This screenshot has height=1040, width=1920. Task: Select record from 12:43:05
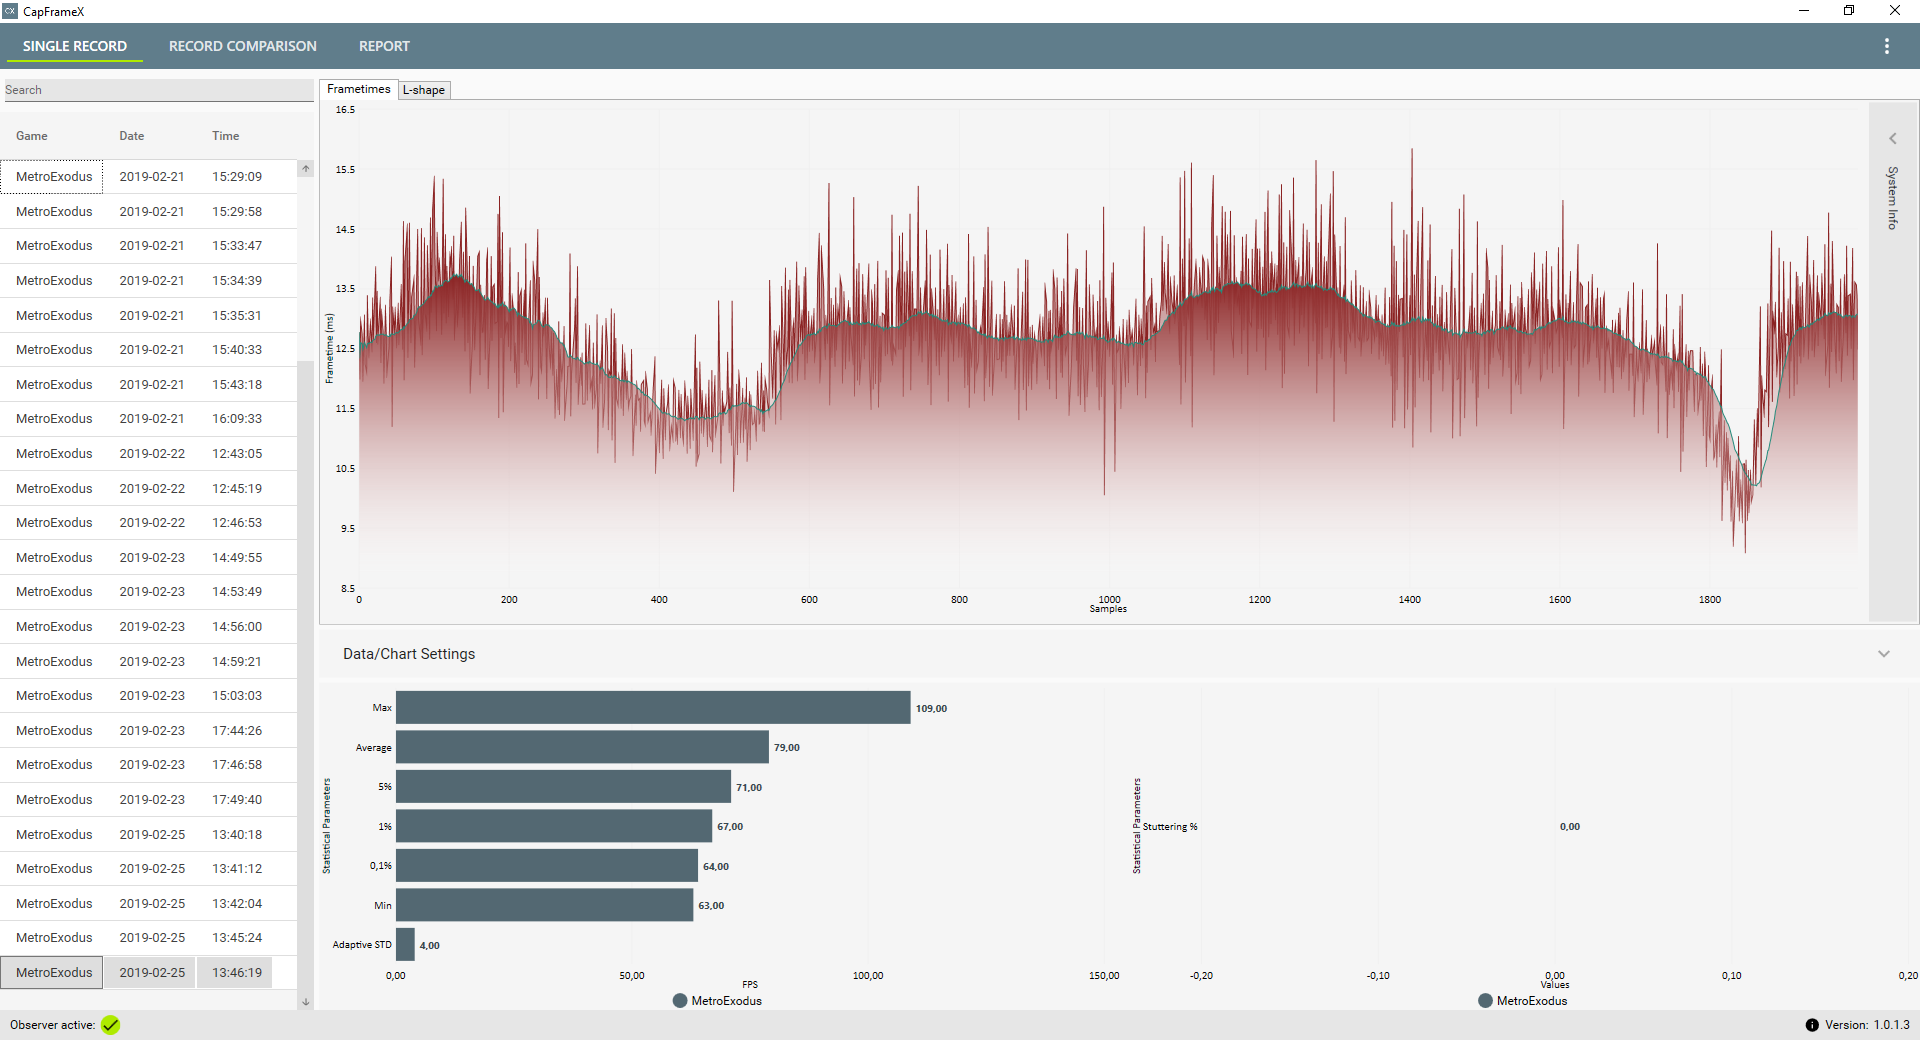coord(149,454)
